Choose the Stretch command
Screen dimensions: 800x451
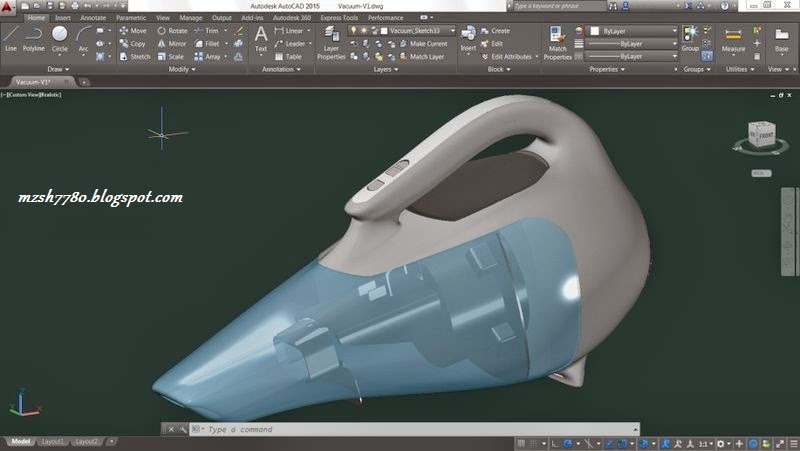point(135,57)
